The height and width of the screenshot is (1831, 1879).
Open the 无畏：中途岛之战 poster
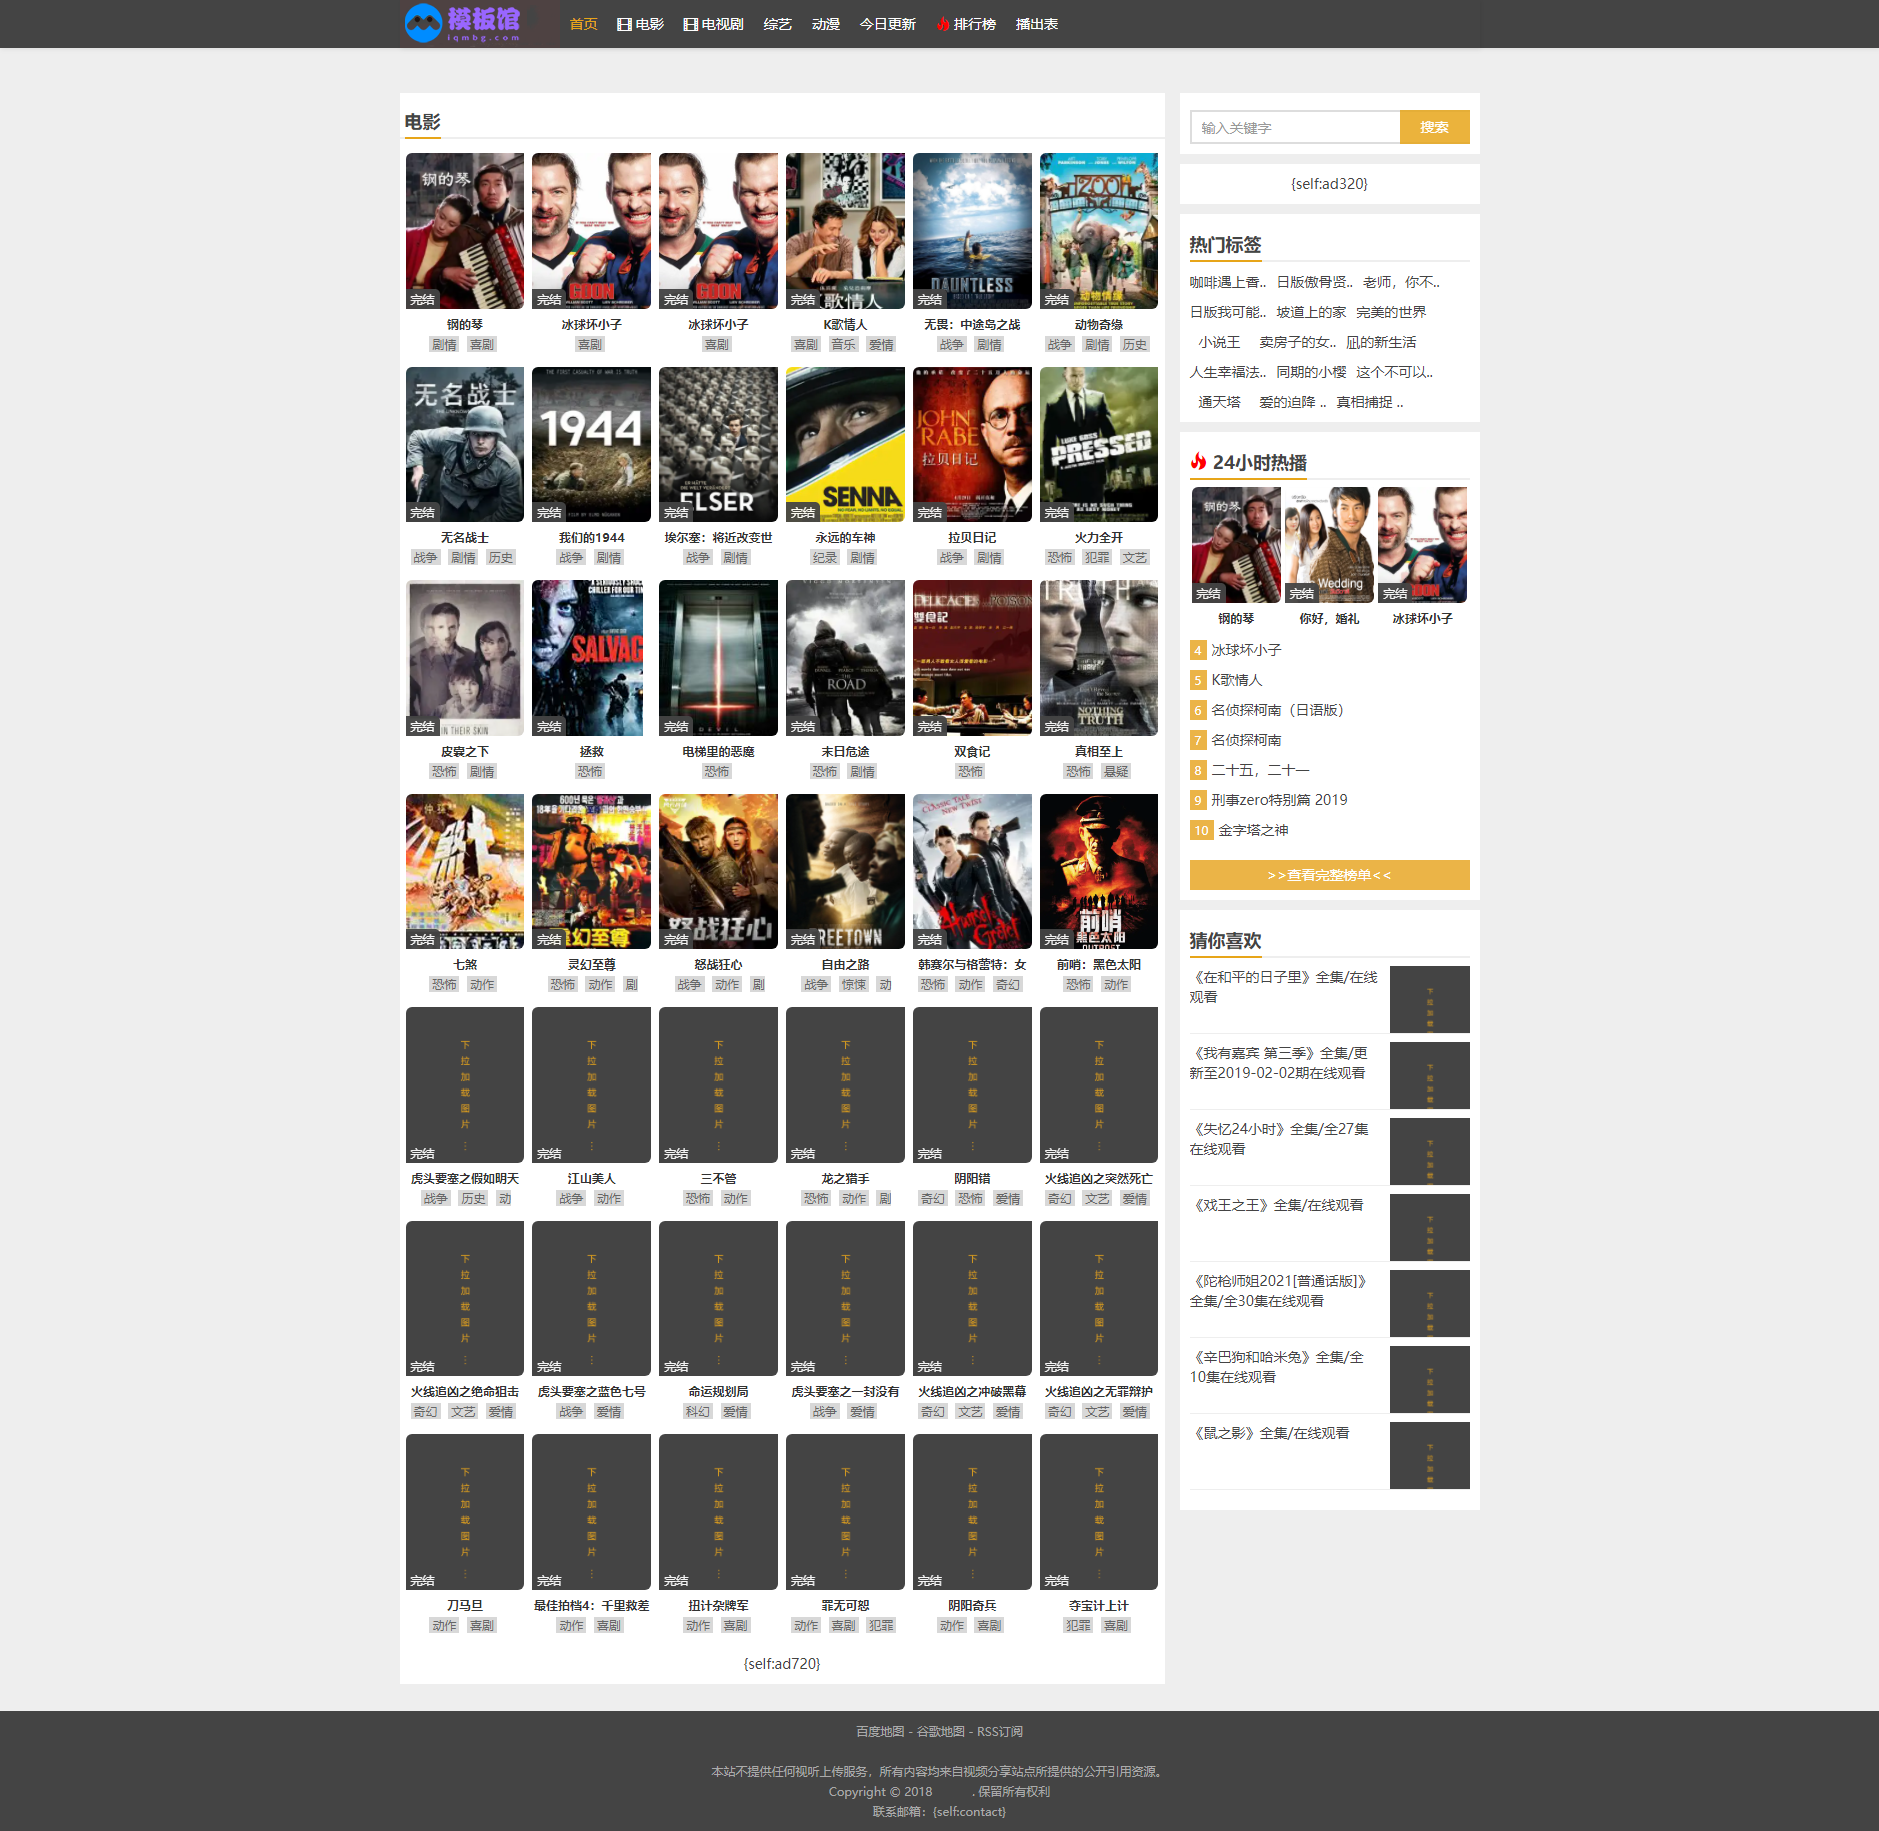tap(972, 231)
